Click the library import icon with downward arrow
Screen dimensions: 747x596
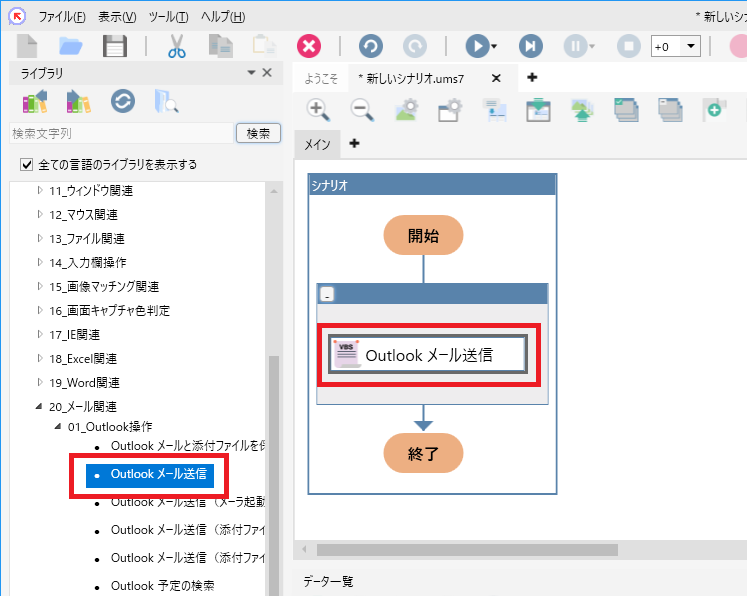79,101
